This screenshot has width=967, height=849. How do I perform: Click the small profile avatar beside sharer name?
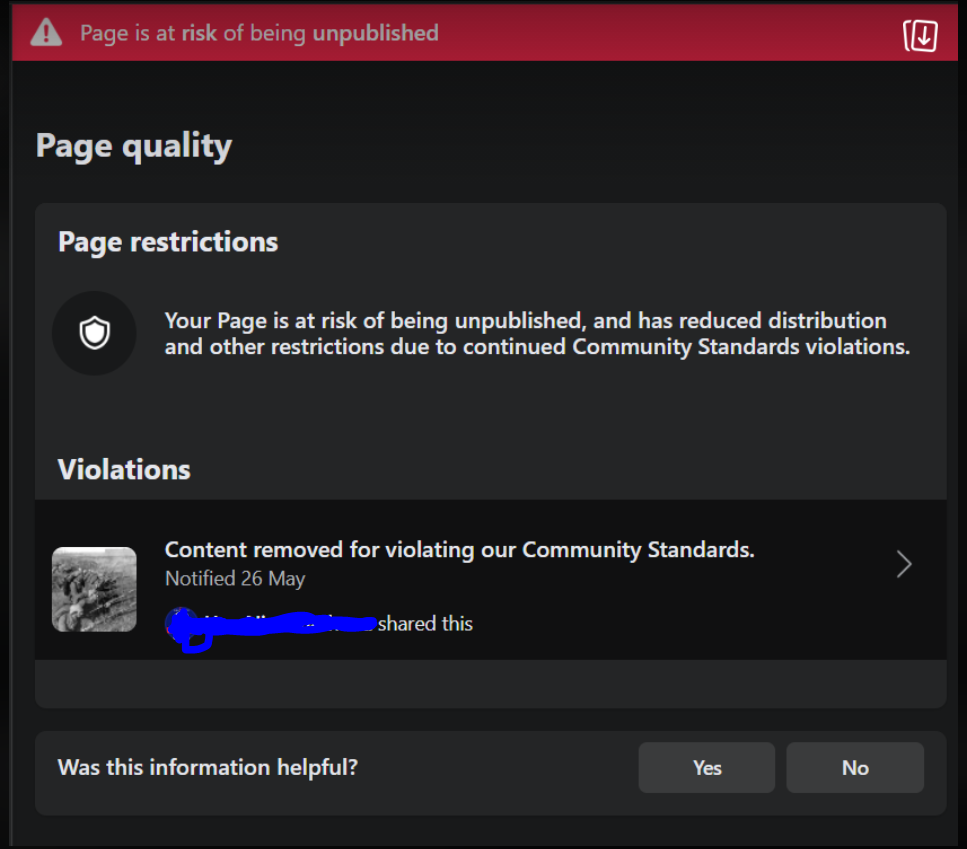pyautogui.click(x=180, y=624)
